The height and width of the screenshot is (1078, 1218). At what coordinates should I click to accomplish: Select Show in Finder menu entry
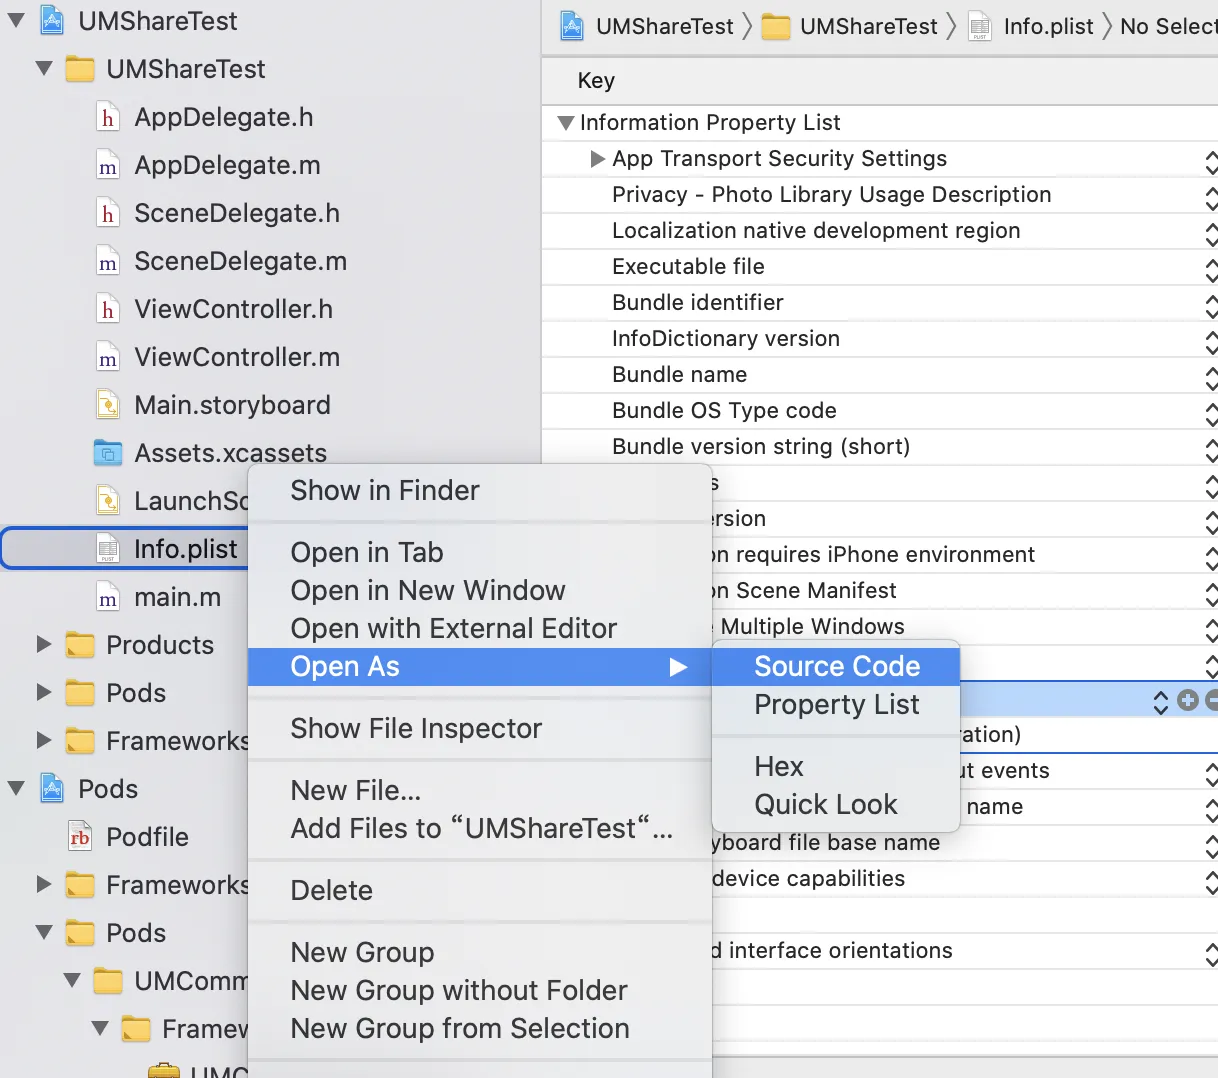(385, 491)
